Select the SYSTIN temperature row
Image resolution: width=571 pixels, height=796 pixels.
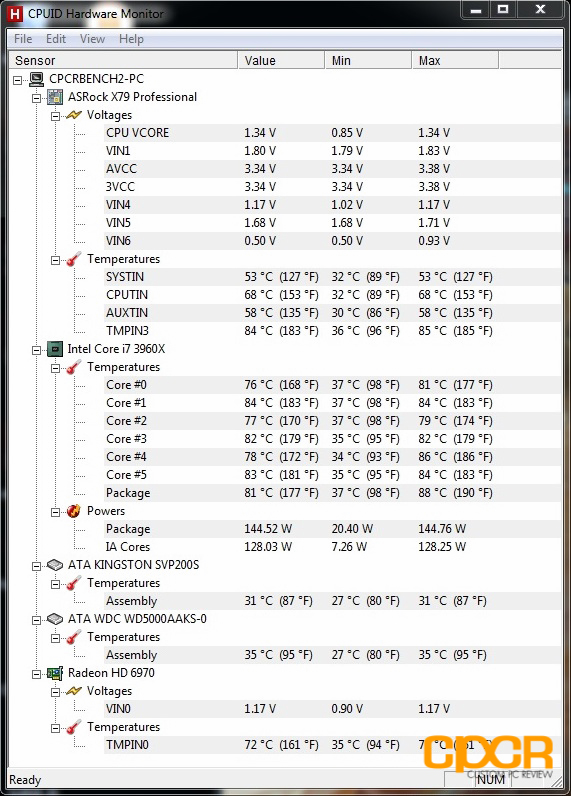(x=333, y=277)
